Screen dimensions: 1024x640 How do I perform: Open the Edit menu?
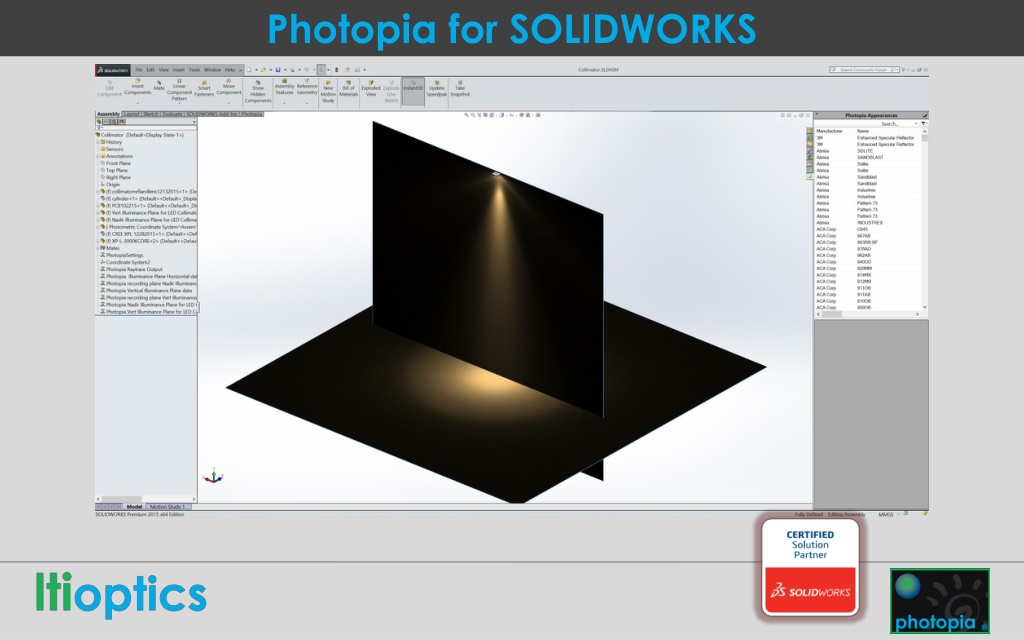[x=150, y=70]
